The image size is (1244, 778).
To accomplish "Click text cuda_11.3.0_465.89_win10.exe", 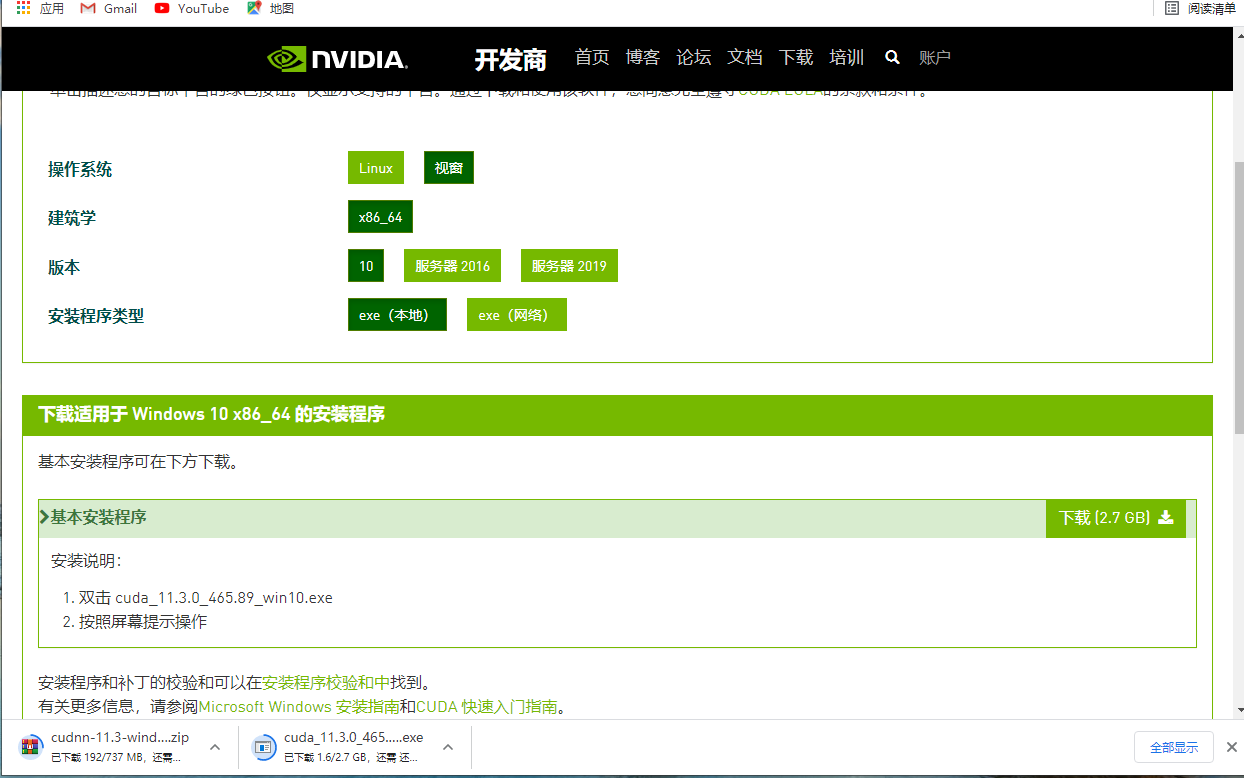I will tap(224, 598).
